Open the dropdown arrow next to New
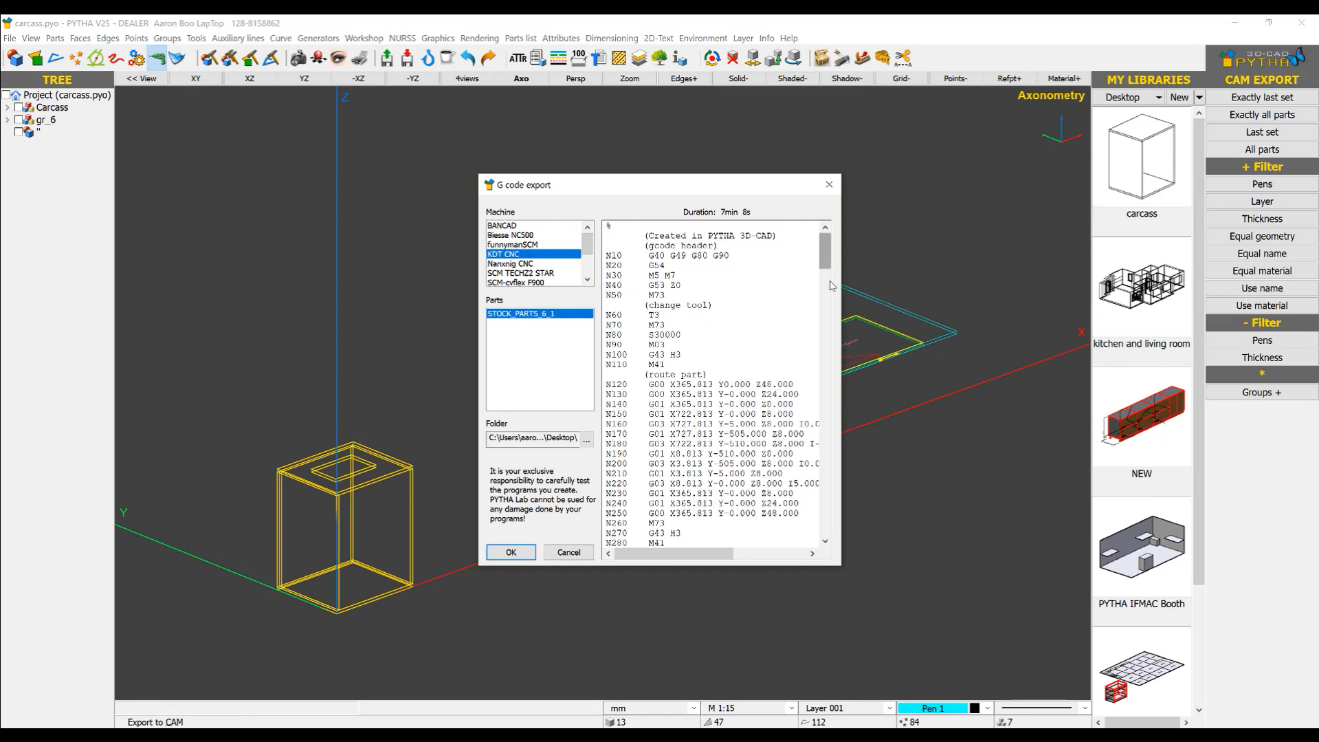Viewport: 1319px width, 742px height. (1199, 97)
